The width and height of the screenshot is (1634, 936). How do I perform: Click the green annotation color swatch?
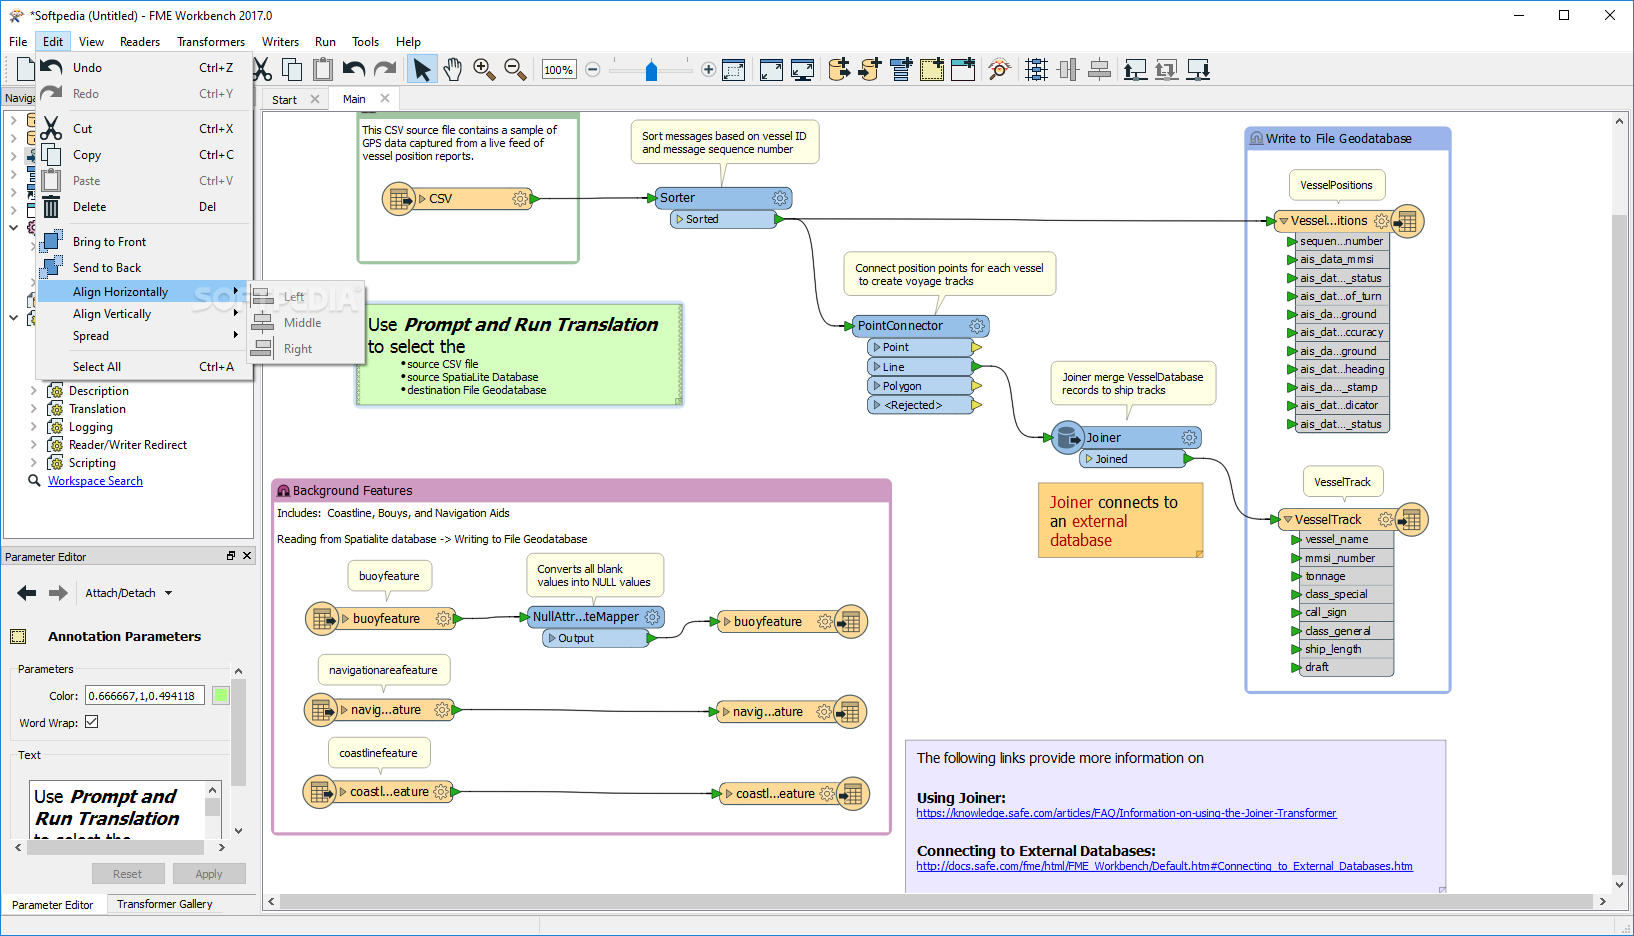click(x=221, y=696)
